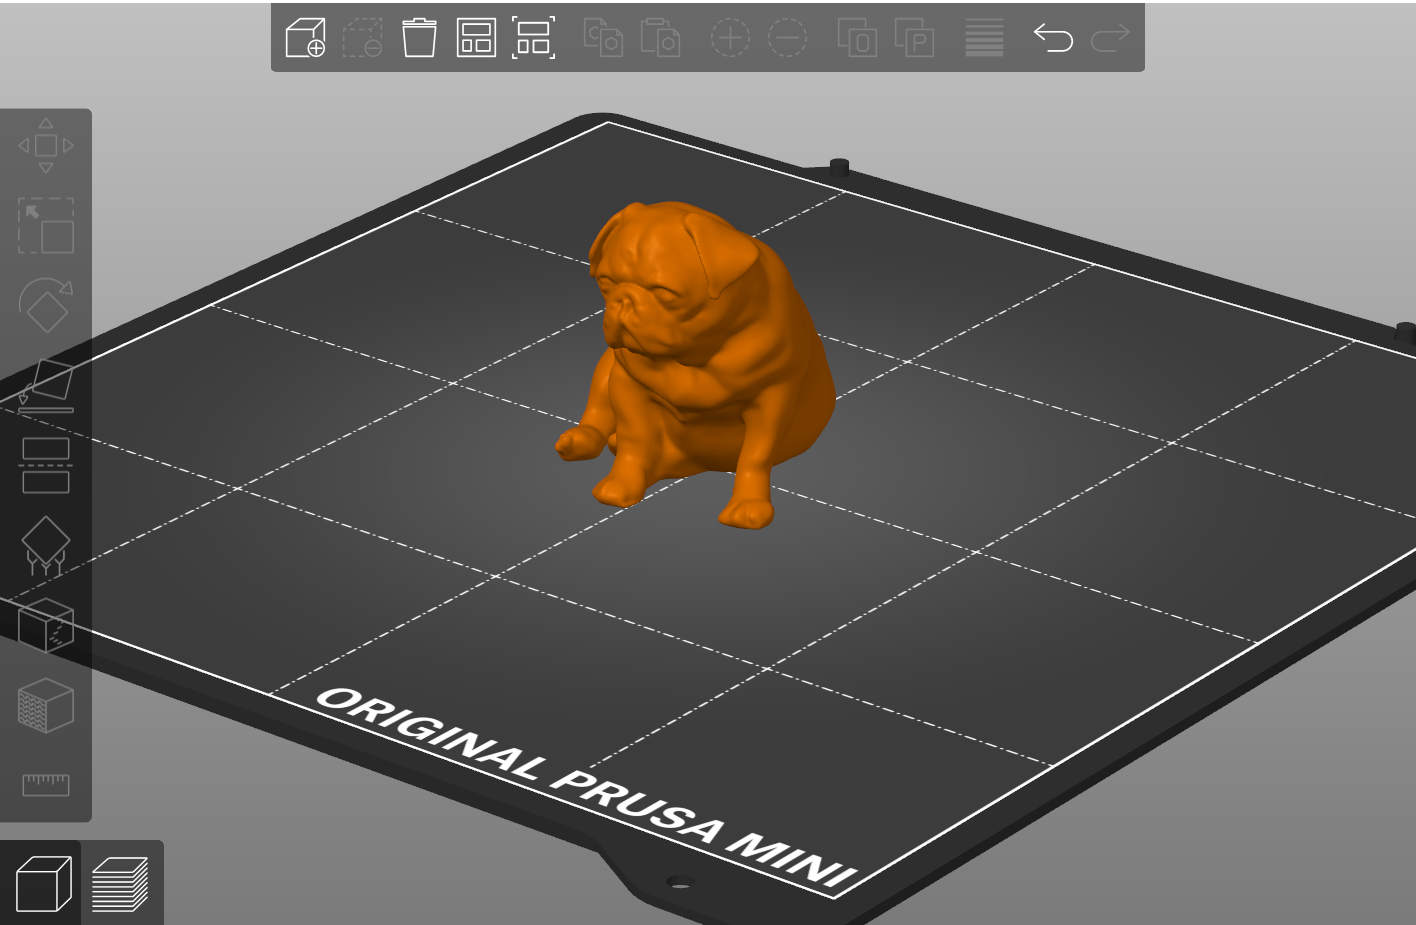Select the Measure ruler tool
Screen dimensions: 1416x925
pos(46,785)
